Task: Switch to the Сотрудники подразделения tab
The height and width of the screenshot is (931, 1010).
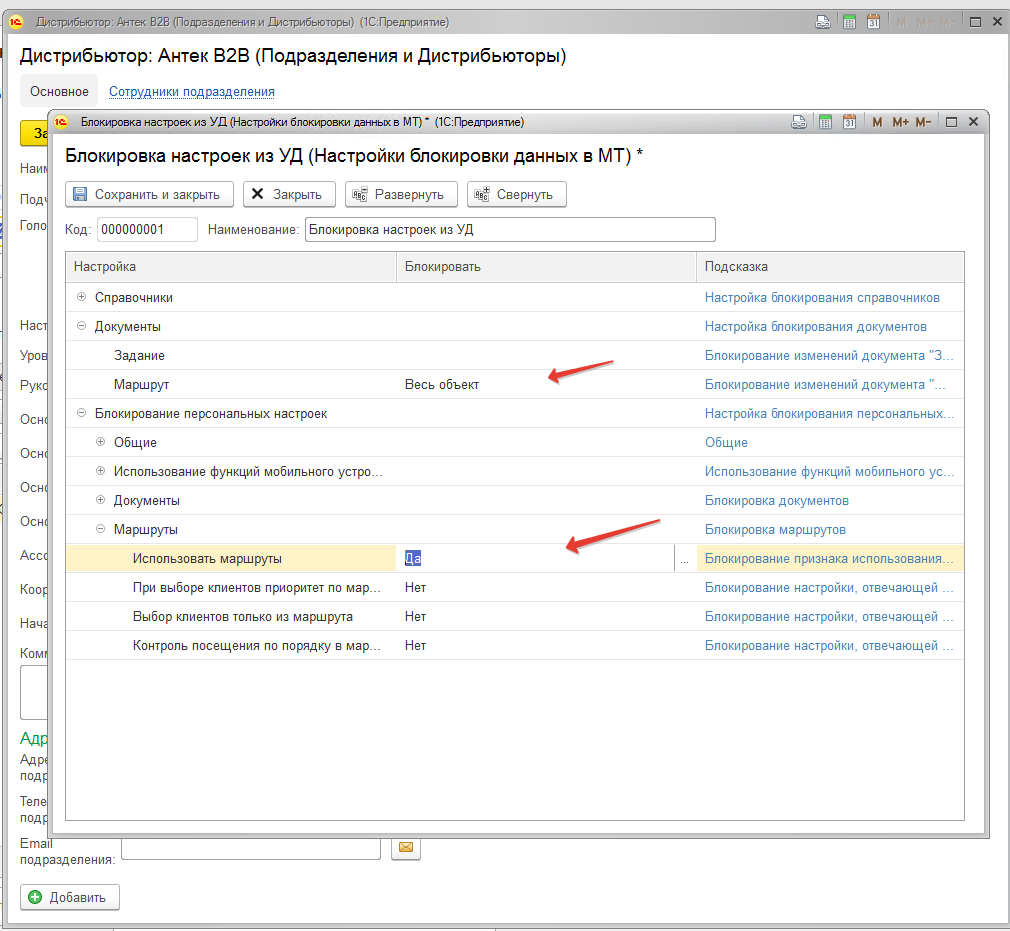Action: click(192, 91)
